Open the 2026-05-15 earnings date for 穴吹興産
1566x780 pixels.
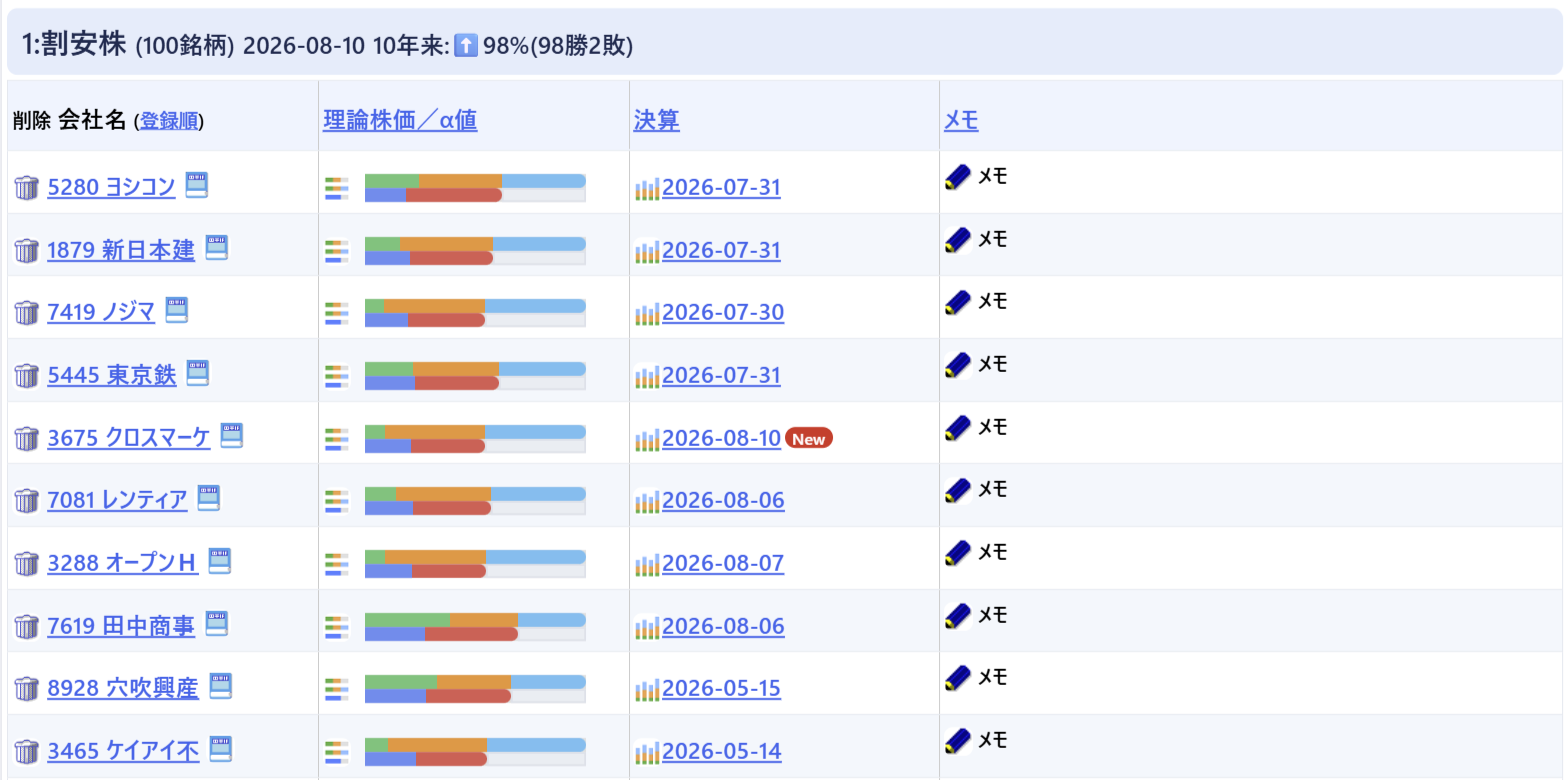(x=721, y=689)
